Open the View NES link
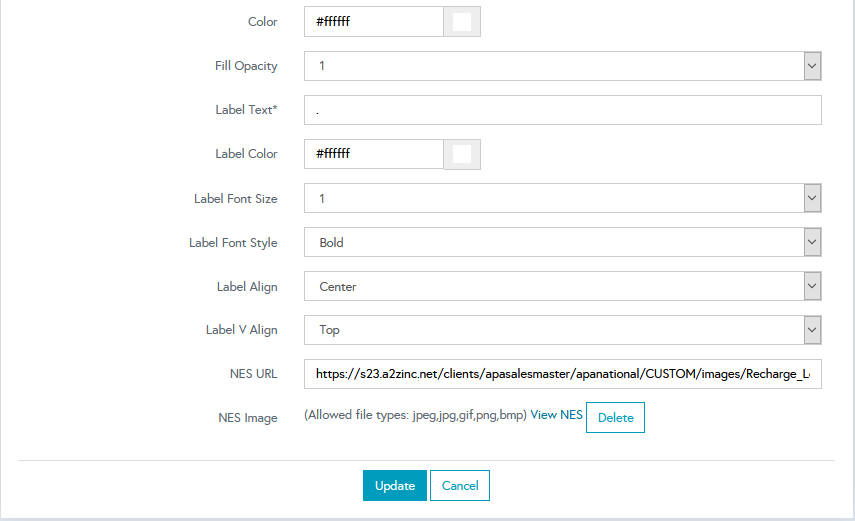855x521 pixels. [556, 415]
